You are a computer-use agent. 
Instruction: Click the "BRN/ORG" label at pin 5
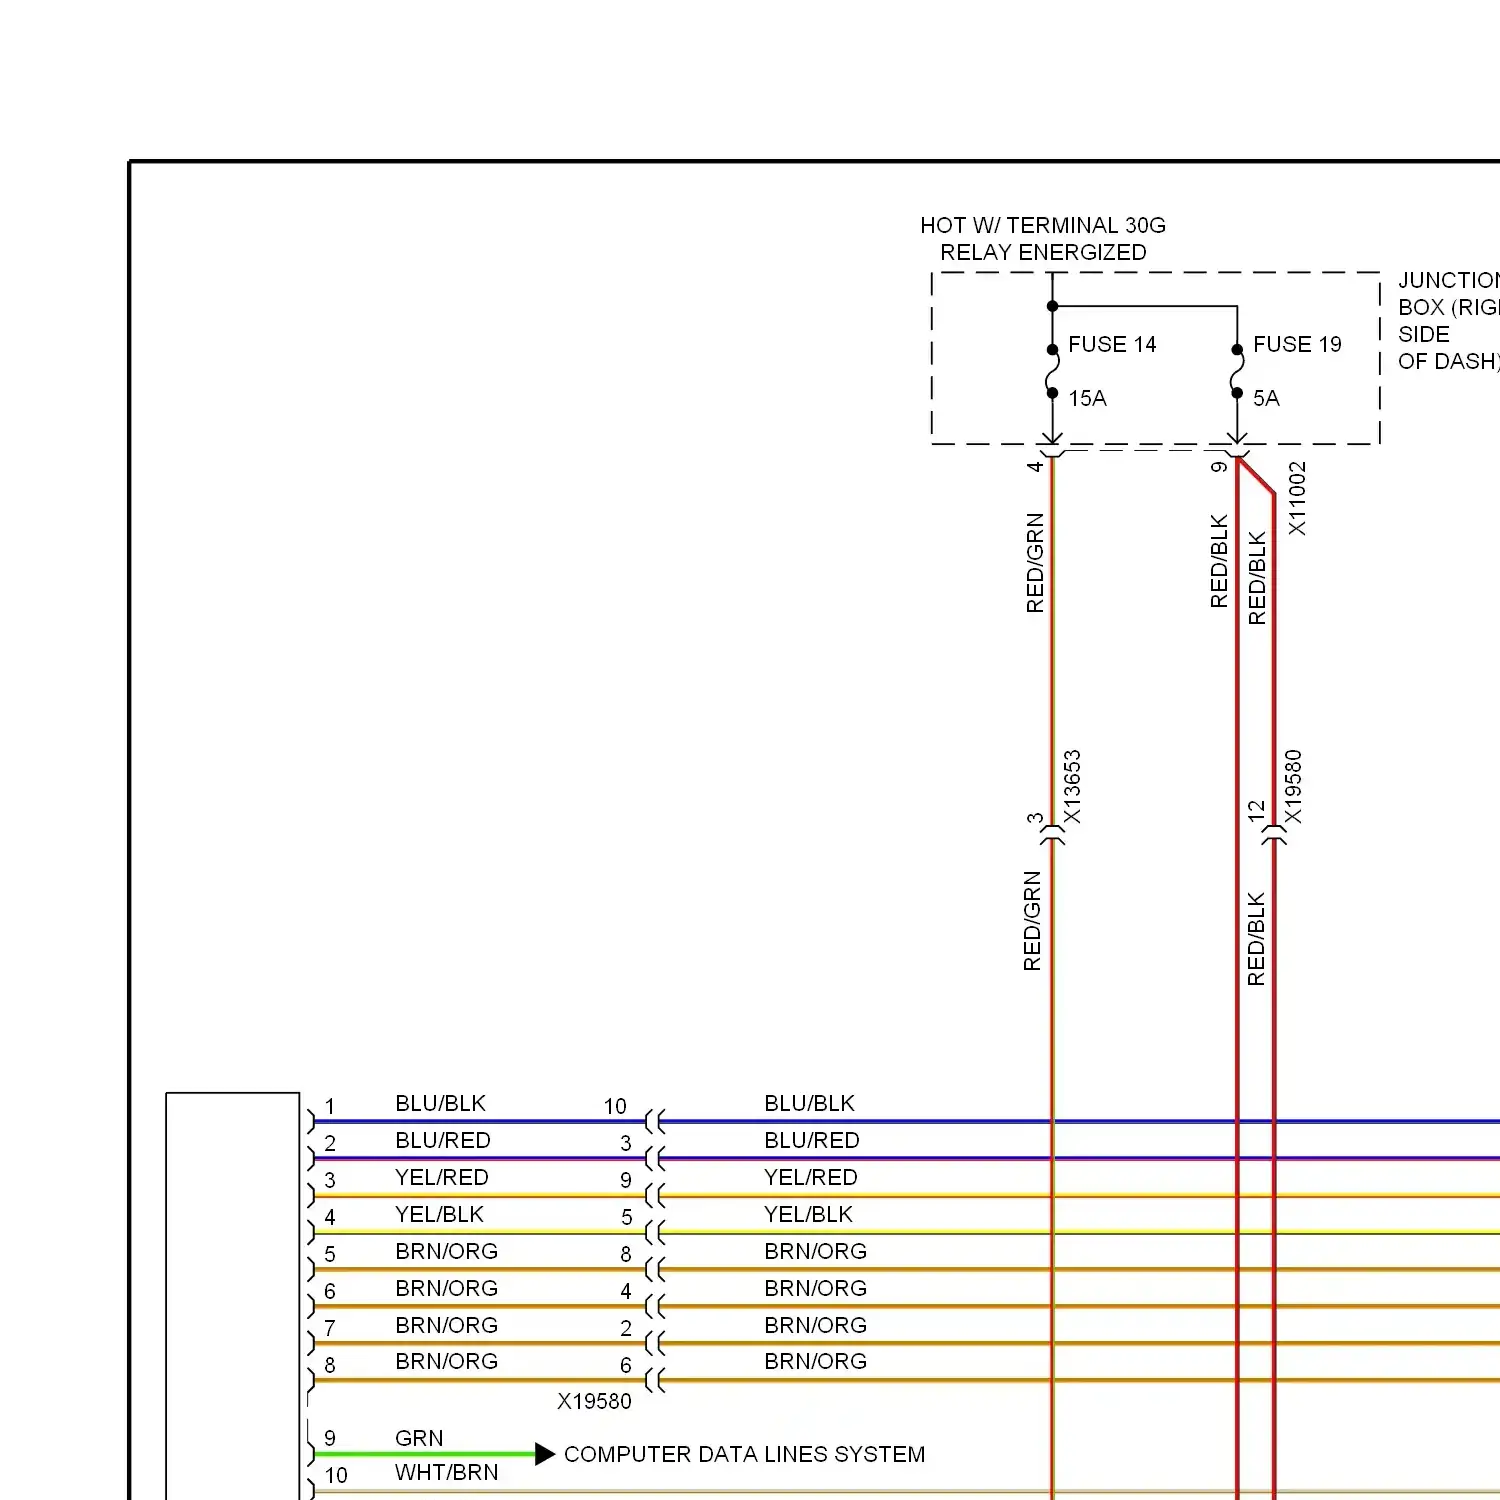(x=446, y=1251)
